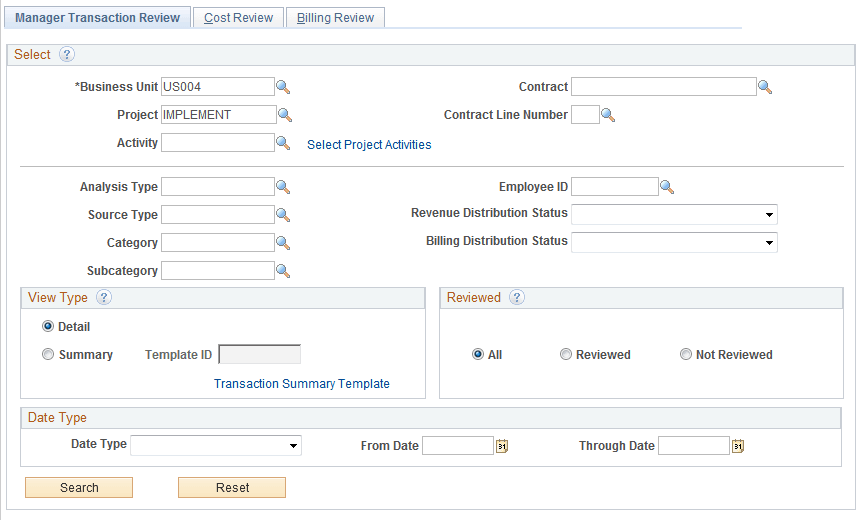The height and width of the screenshot is (520, 866).
Task: Expand Revenue Distribution Status dropdown
Action: (674, 215)
